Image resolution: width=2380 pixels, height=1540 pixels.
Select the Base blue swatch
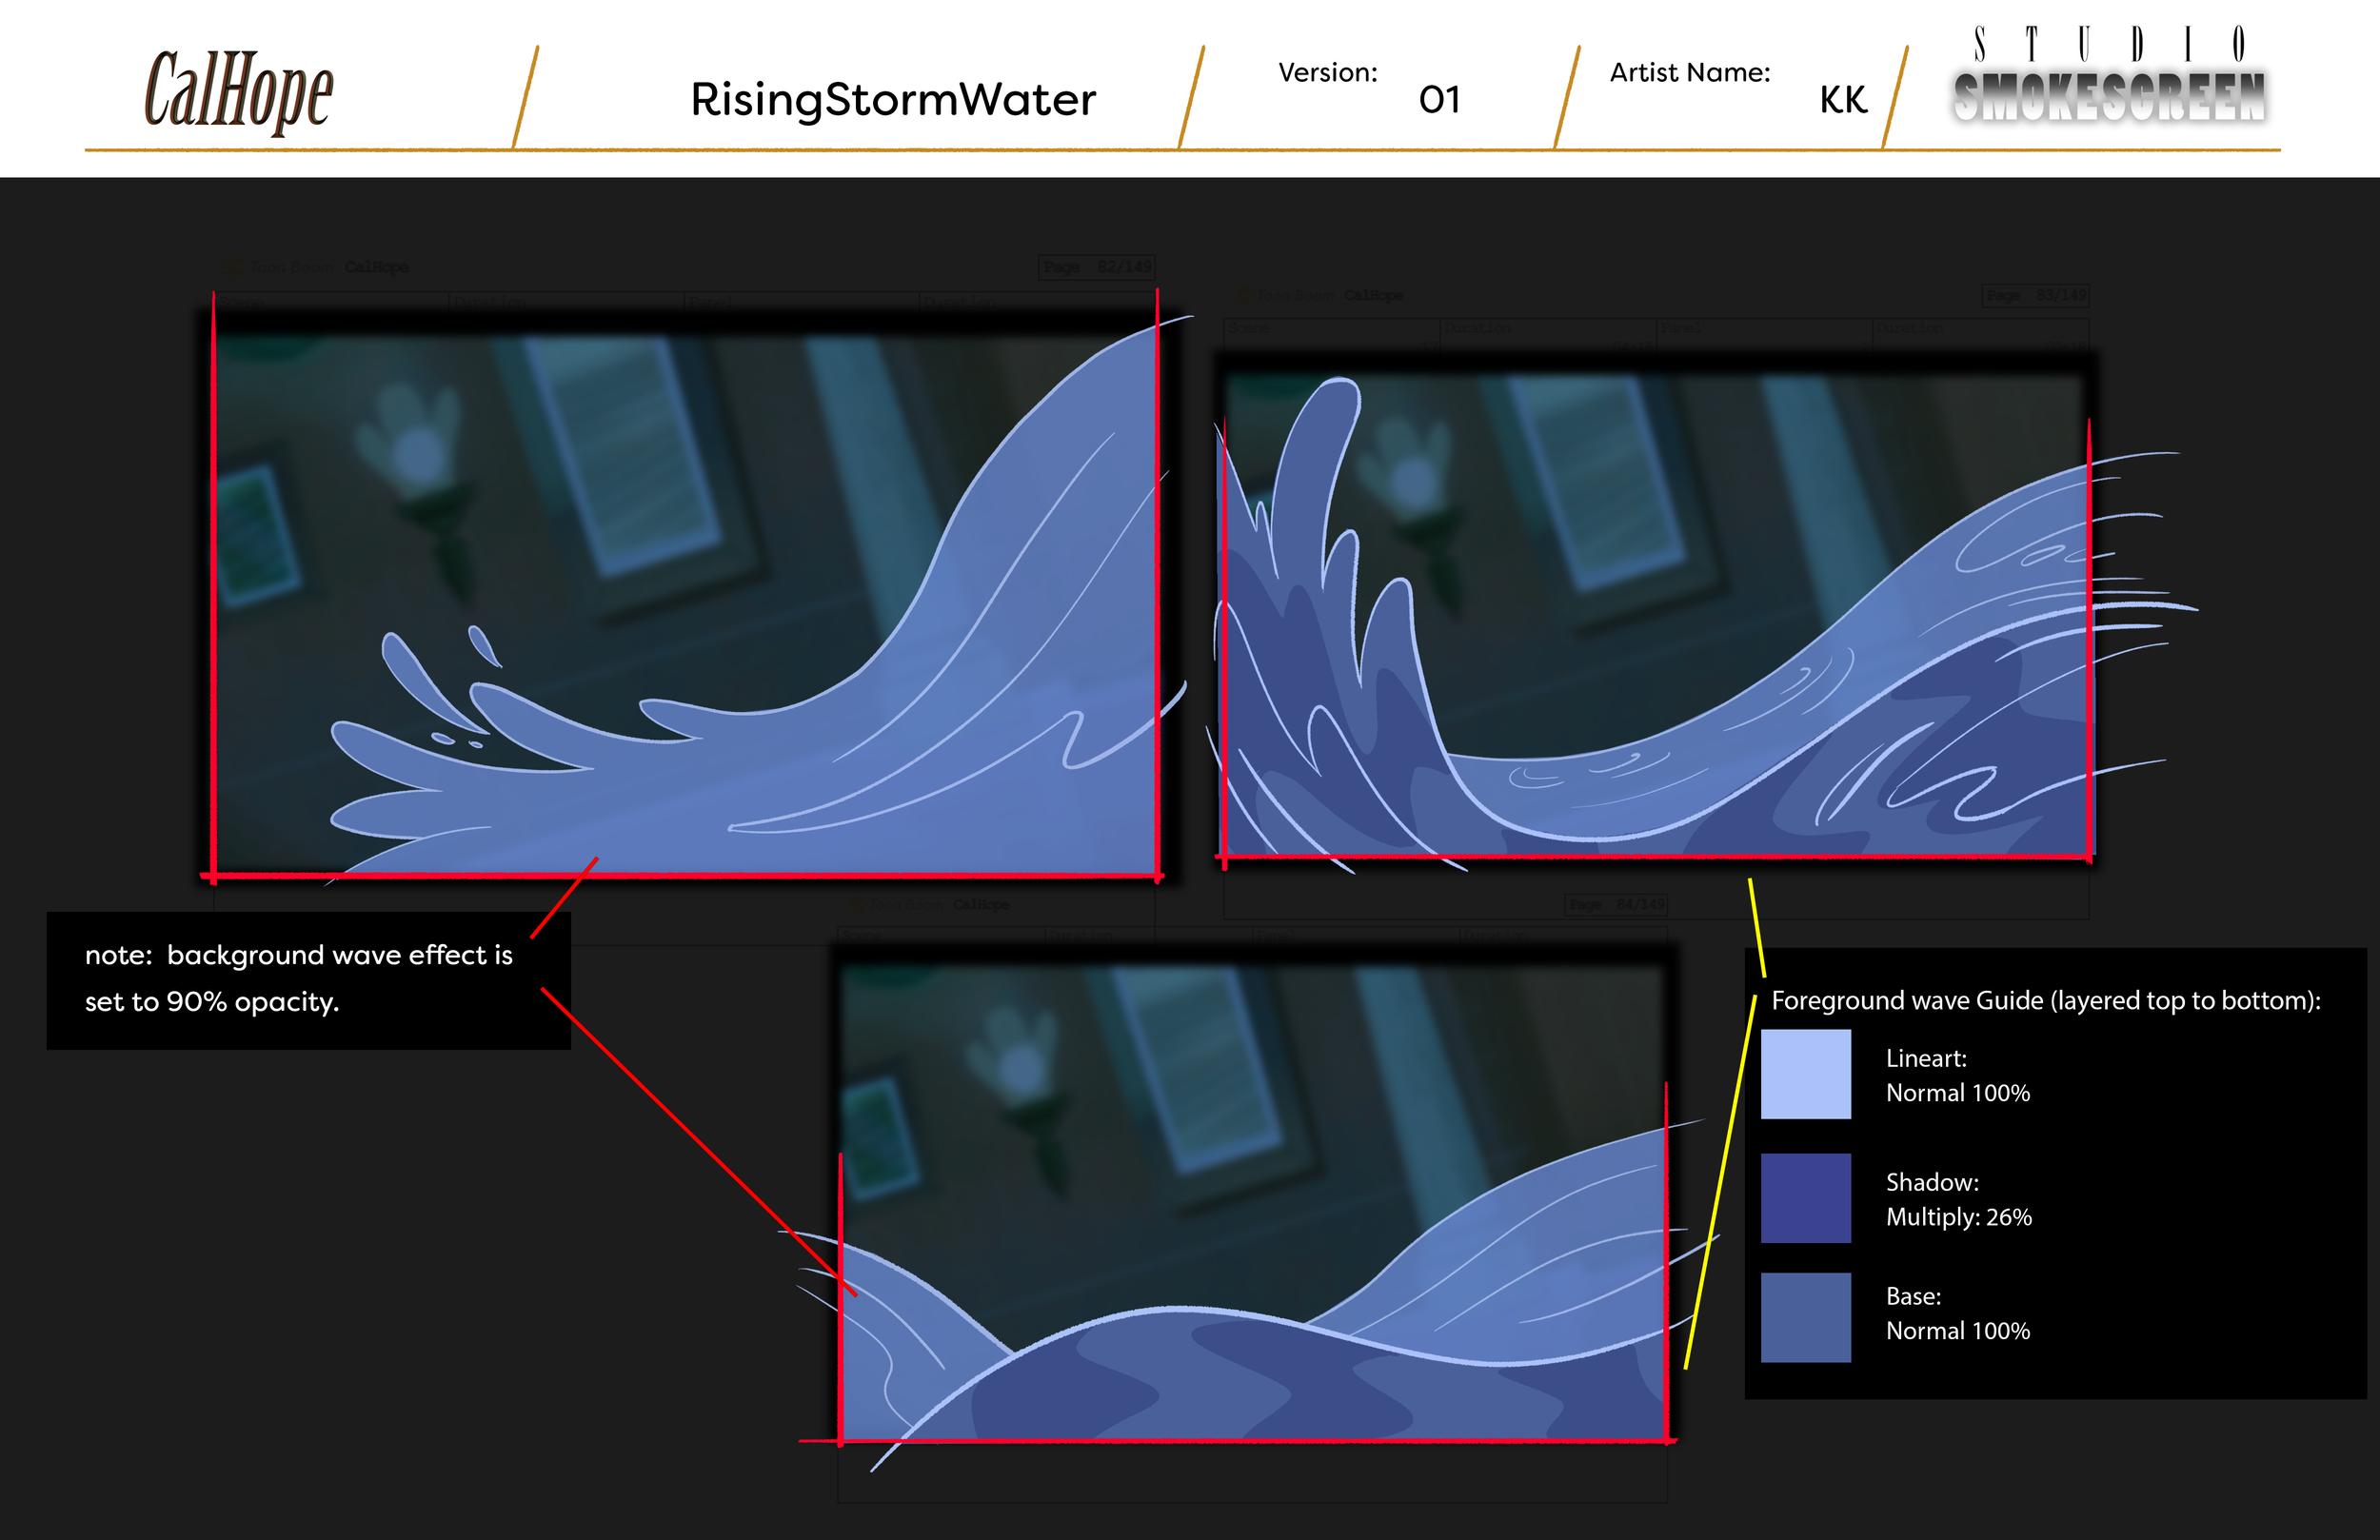(1805, 1317)
